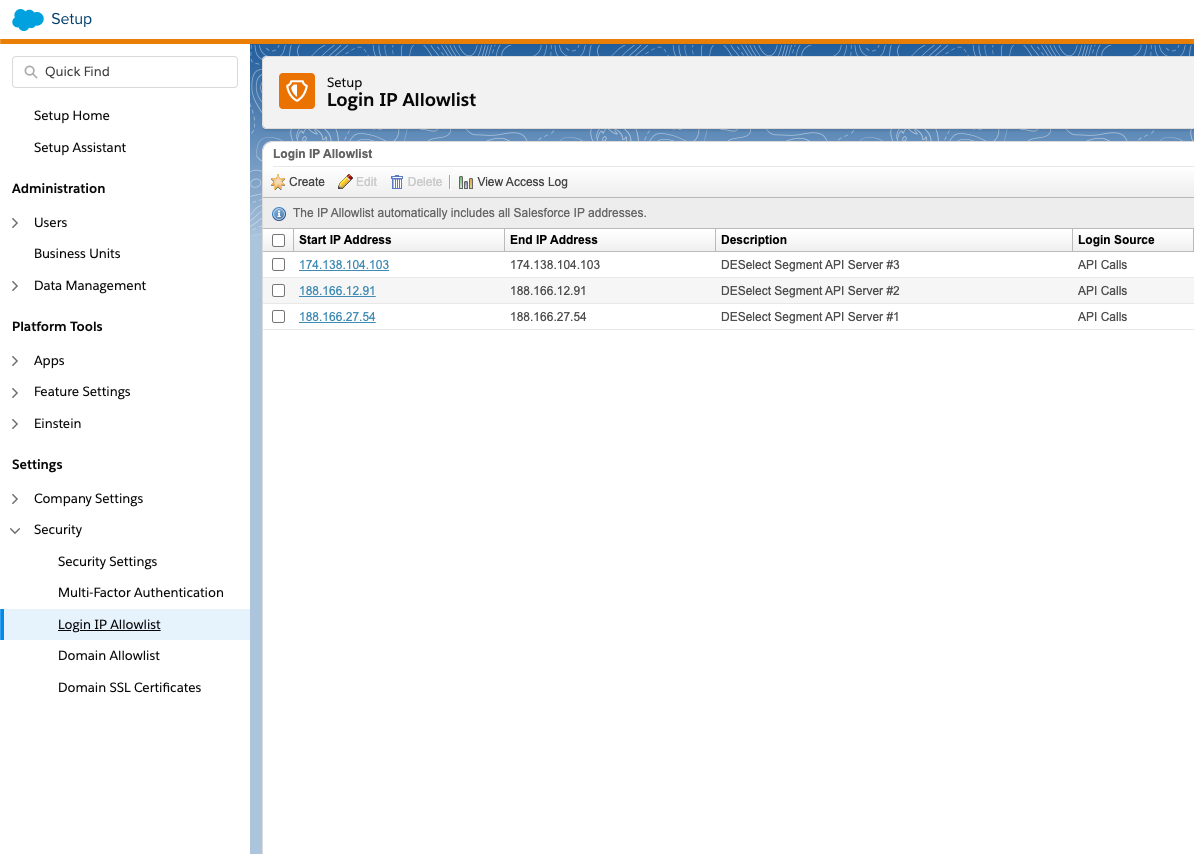Expand the Company Settings chevron
1194x854 pixels.
click(x=15, y=499)
